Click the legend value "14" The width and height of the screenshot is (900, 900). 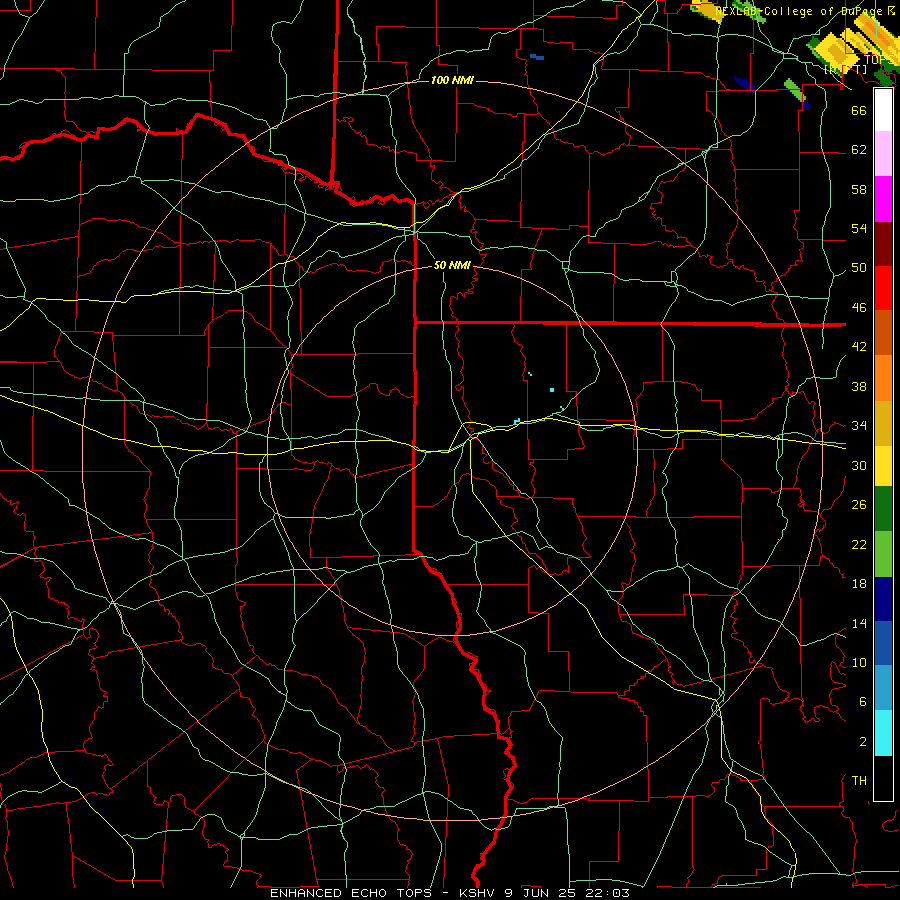(859, 623)
